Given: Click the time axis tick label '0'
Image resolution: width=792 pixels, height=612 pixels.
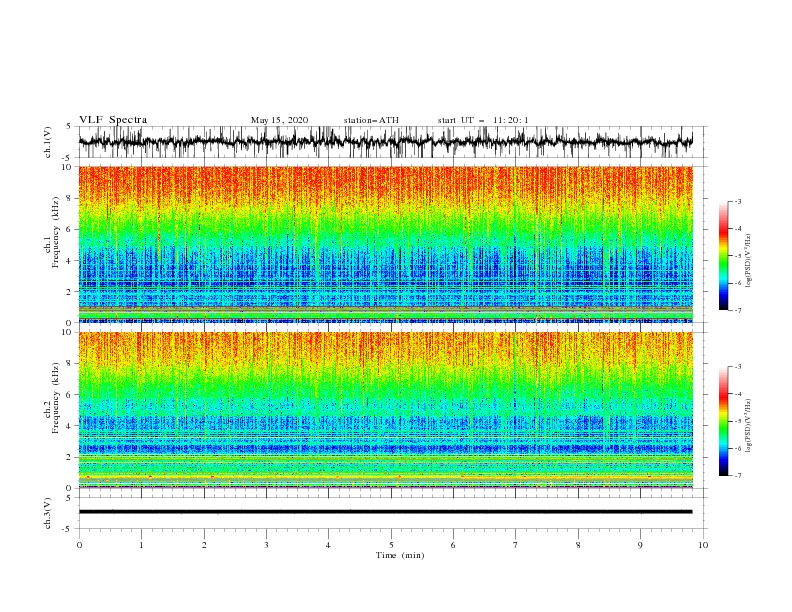Looking at the screenshot, I should click(79, 545).
